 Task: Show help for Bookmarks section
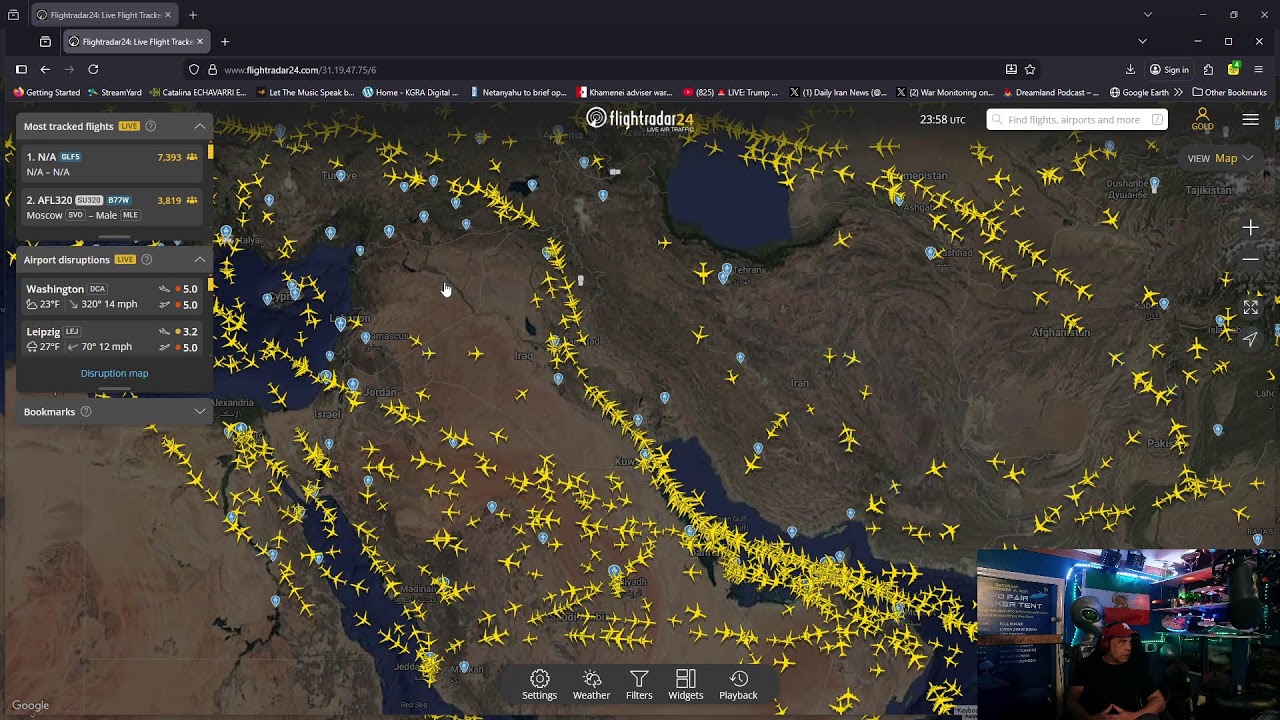pyautogui.click(x=85, y=412)
